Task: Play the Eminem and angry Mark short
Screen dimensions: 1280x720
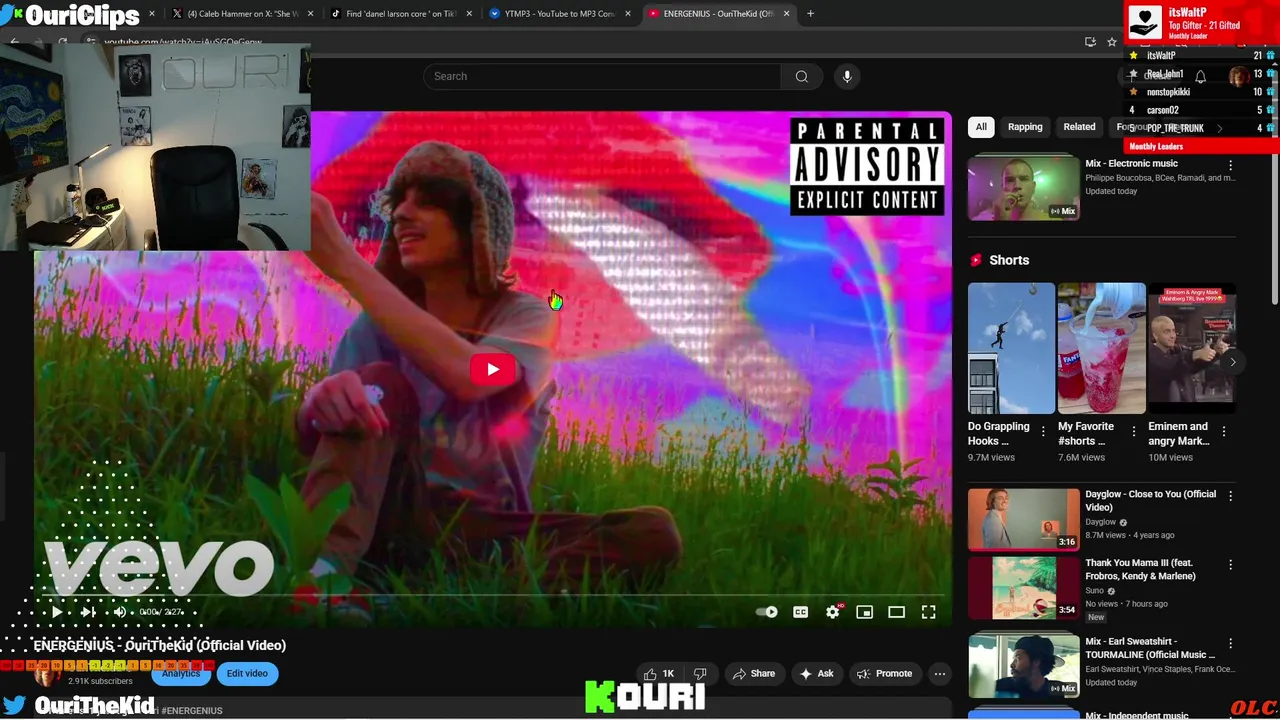Action: pyautogui.click(x=1191, y=348)
